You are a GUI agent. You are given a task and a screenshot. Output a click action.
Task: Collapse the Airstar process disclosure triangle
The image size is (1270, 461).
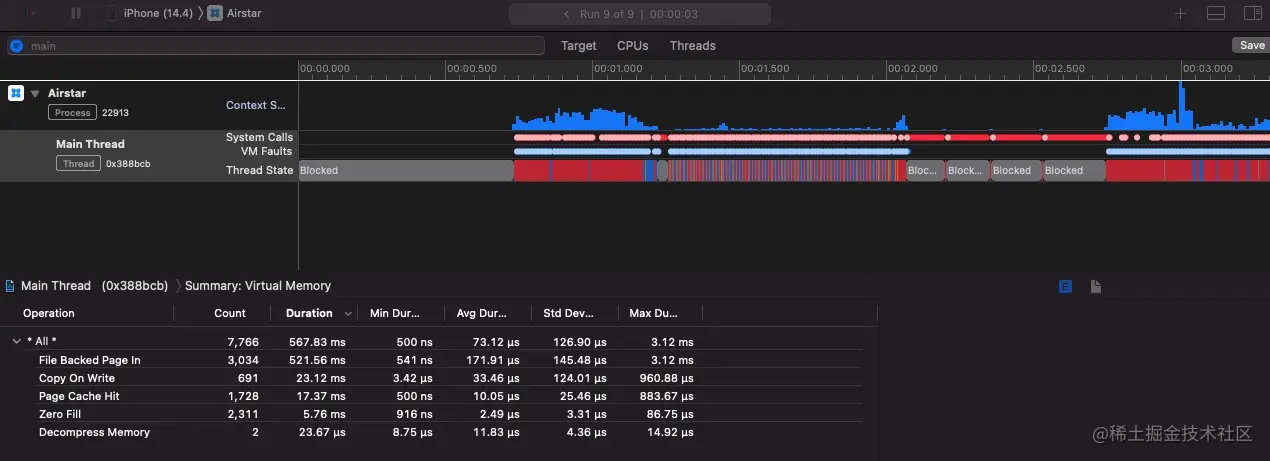tap(35, 93)
